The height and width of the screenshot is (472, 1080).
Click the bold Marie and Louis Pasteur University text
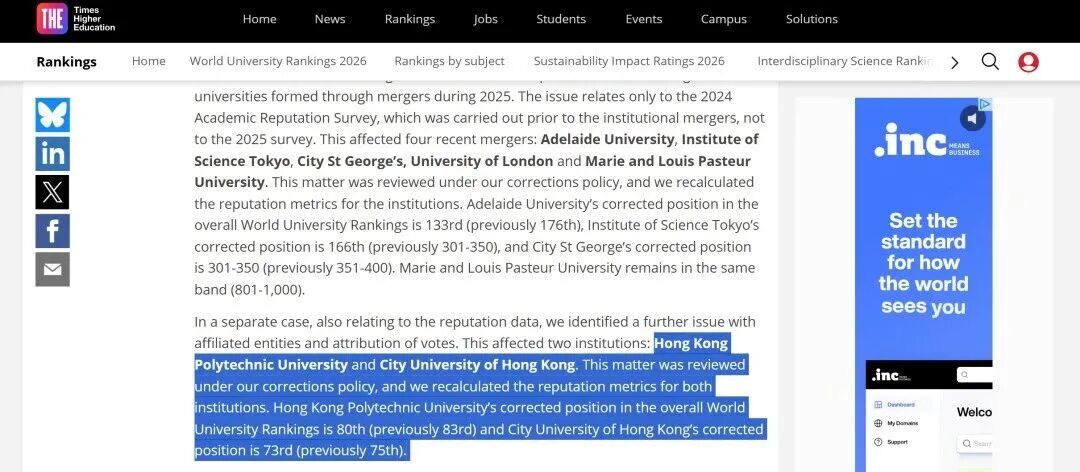click(x=472, y=172)
